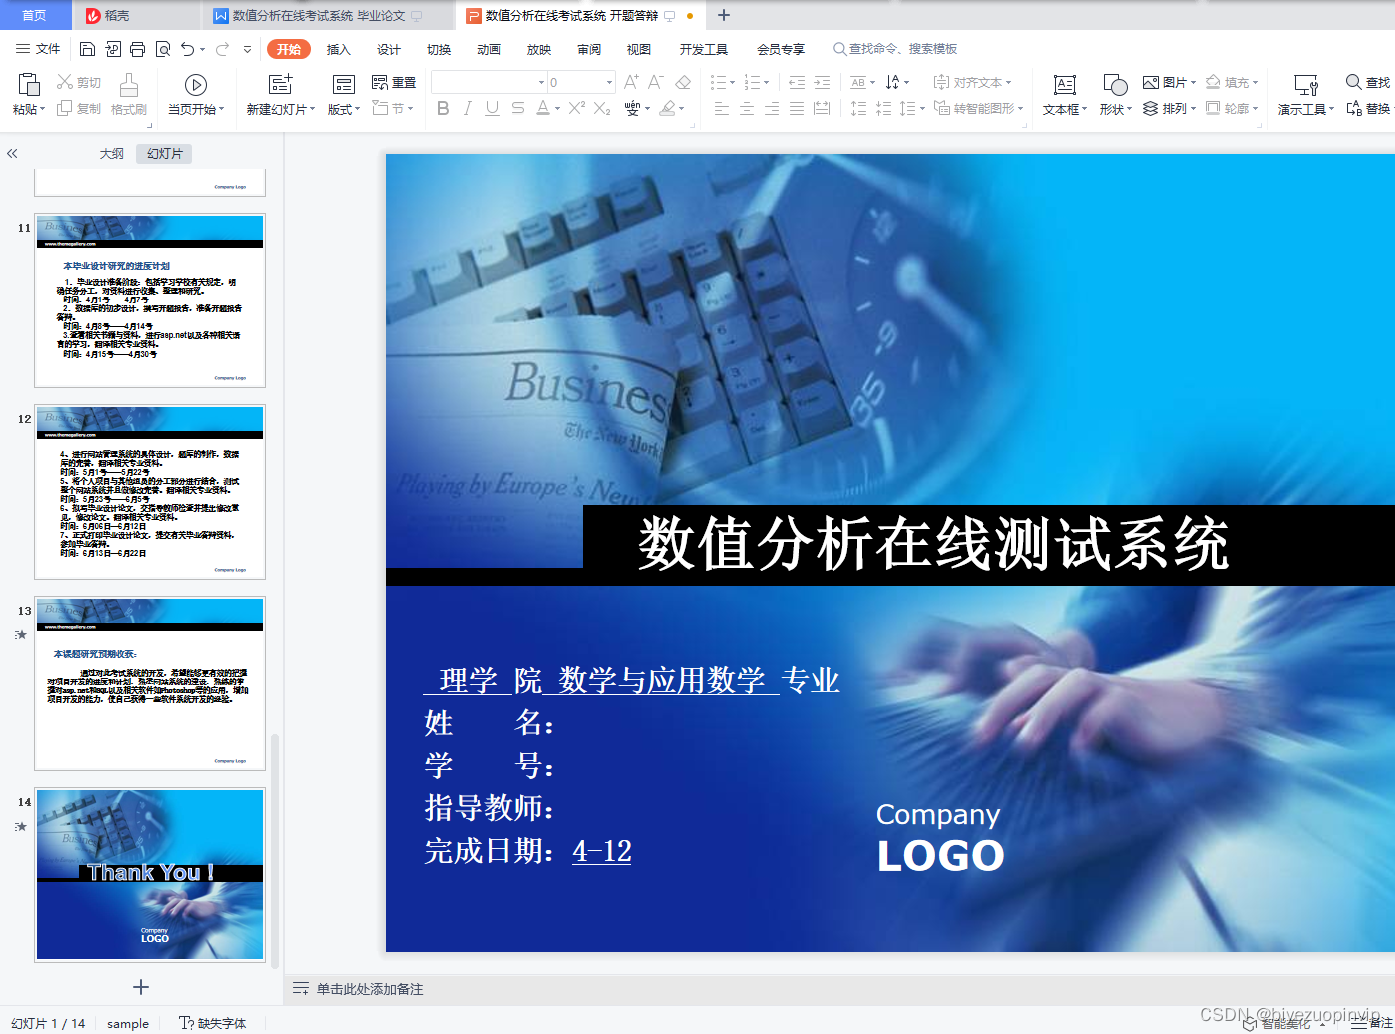Screen dimensions: 1395x1034
Task: Toggle justify text alignment
Action: tap(797, 108)
